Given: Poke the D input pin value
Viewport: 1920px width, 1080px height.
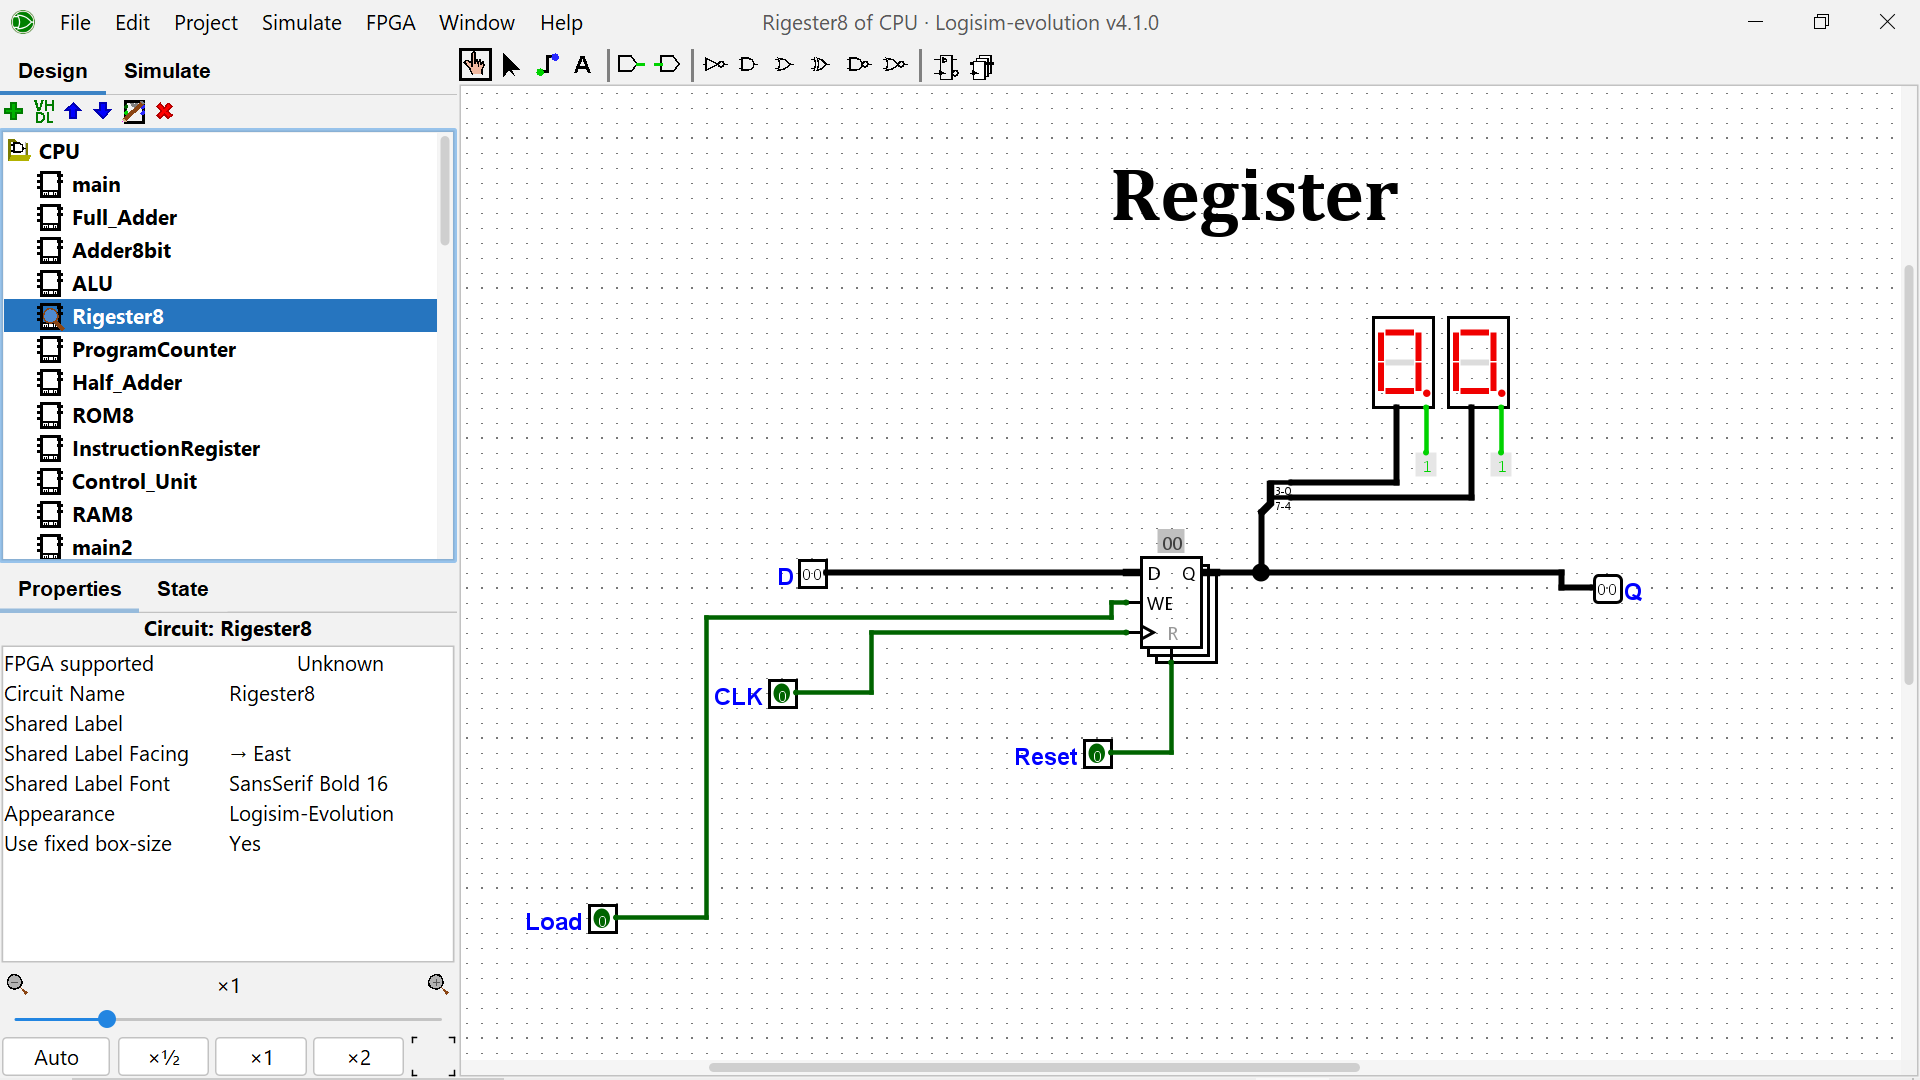Looking at the screenshot, I should point(813,575).
